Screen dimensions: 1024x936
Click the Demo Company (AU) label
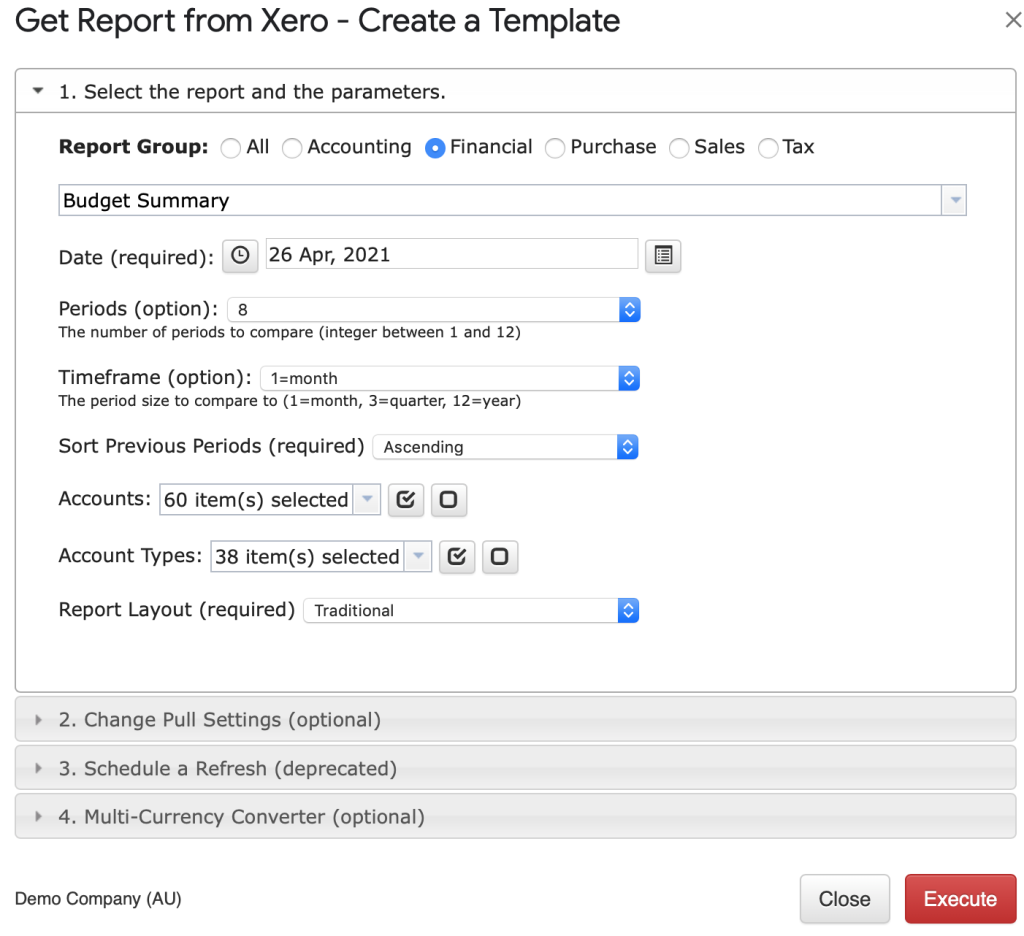pos(98,899)
